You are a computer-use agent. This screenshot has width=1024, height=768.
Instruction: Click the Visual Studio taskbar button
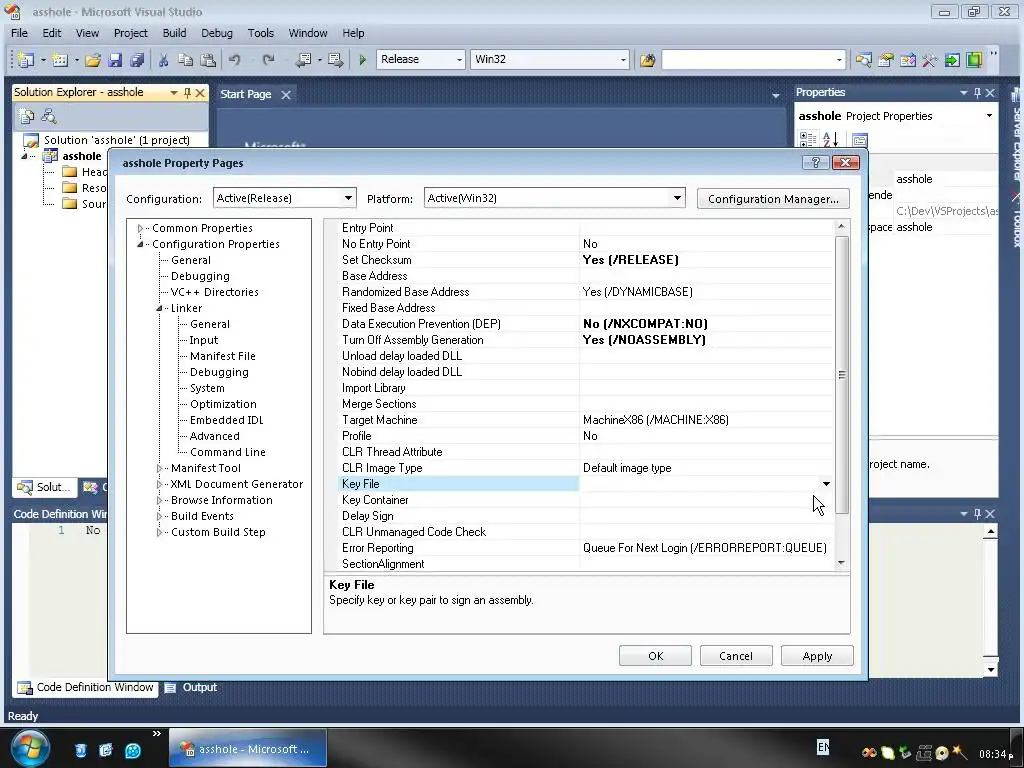[248, 749]
